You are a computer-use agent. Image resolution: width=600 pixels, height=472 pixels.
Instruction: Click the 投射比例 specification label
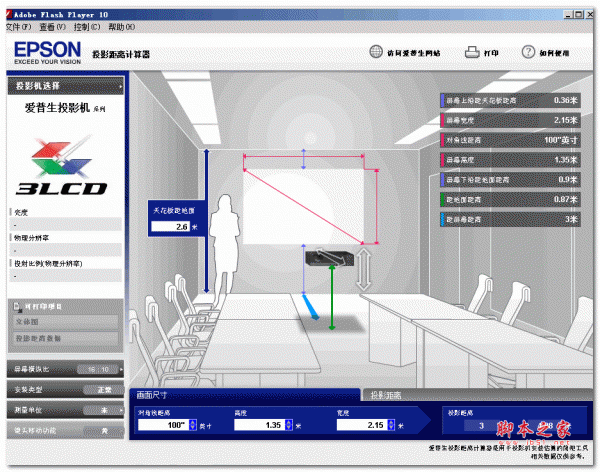48,263
